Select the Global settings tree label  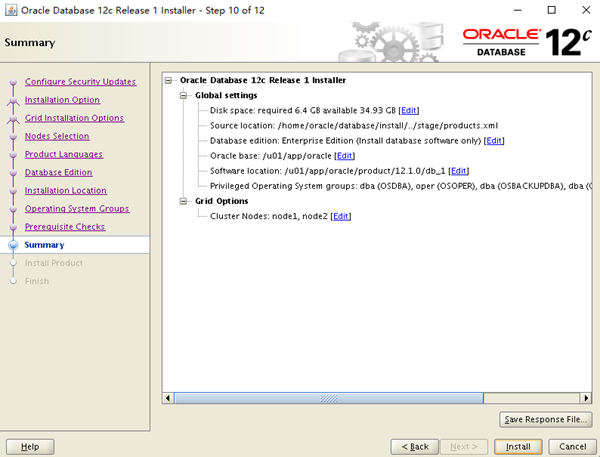(226, 95)
